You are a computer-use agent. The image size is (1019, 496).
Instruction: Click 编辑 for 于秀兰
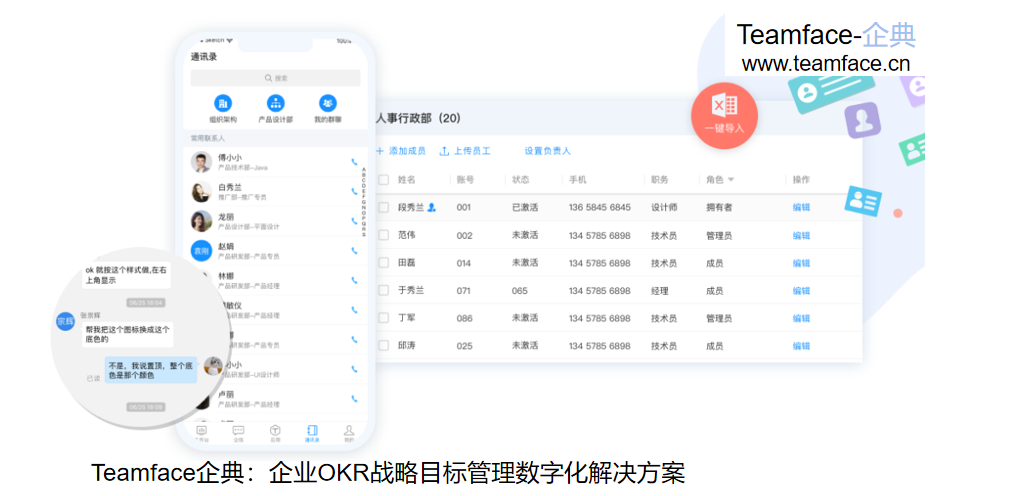801,291
